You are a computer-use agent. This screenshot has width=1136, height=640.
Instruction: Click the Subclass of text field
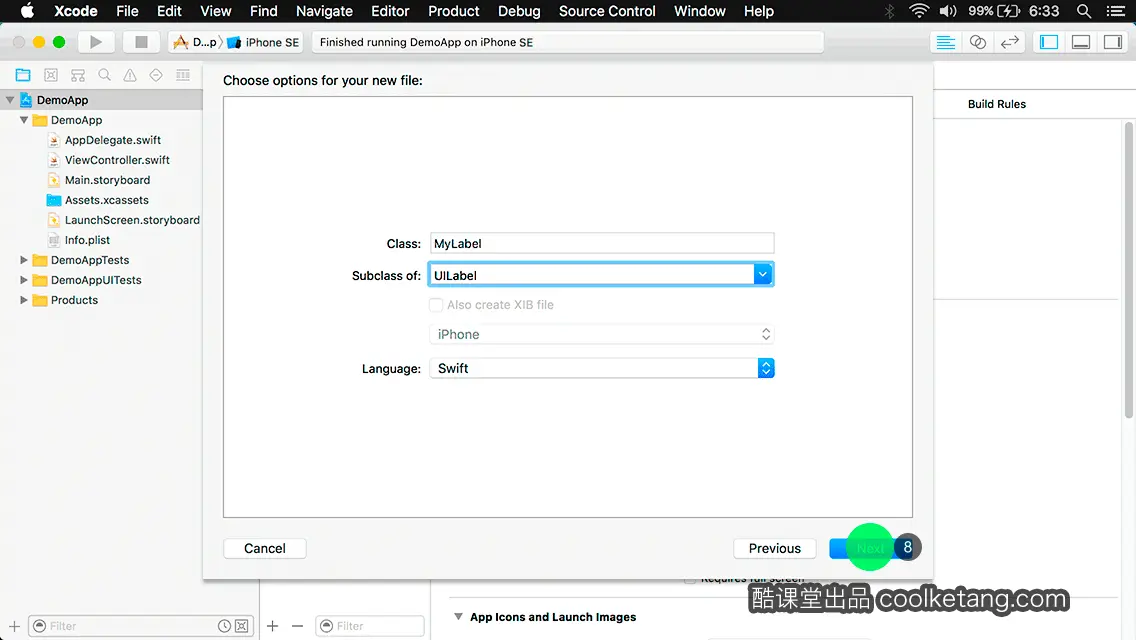(x=592, y=275)
